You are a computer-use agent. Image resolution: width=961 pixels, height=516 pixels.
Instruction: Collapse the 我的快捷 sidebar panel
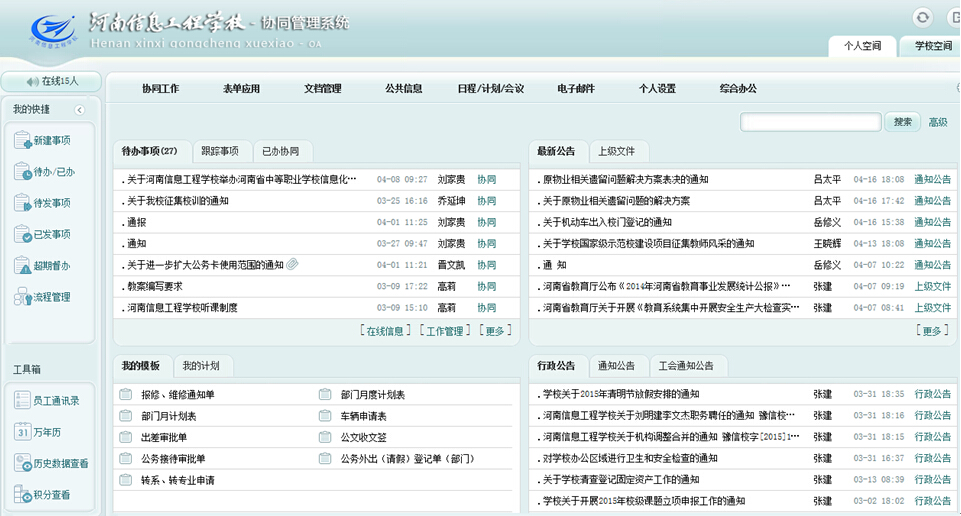80,109
